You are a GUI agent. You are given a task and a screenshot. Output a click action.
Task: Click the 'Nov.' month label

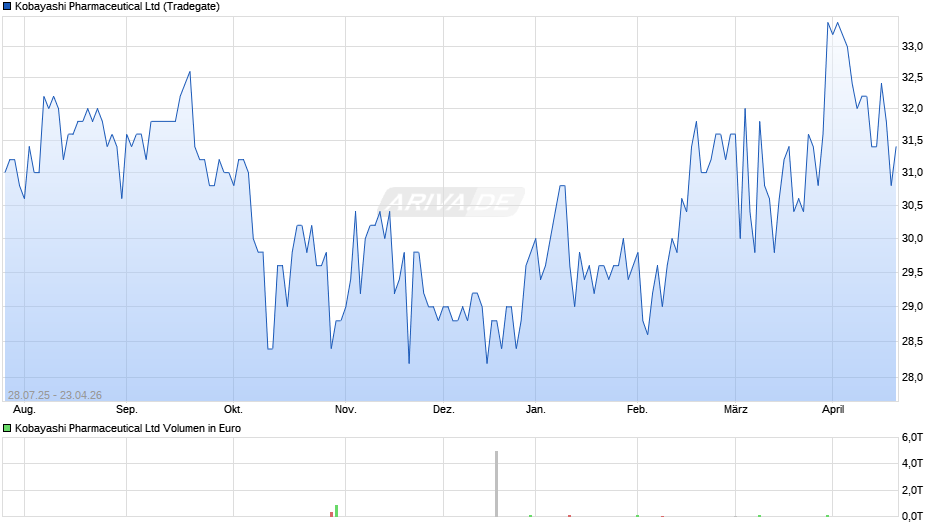[345, 410]
